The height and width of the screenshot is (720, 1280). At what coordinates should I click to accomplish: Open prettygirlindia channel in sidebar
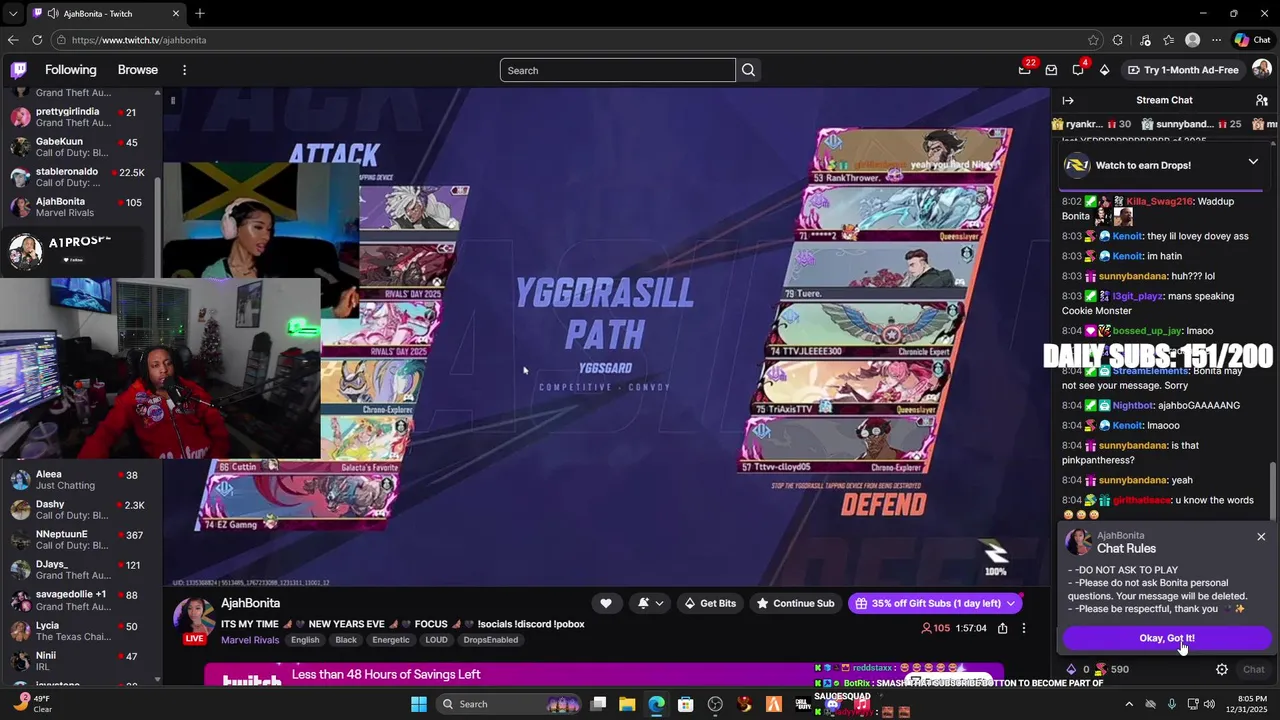(x=80, y=117)
